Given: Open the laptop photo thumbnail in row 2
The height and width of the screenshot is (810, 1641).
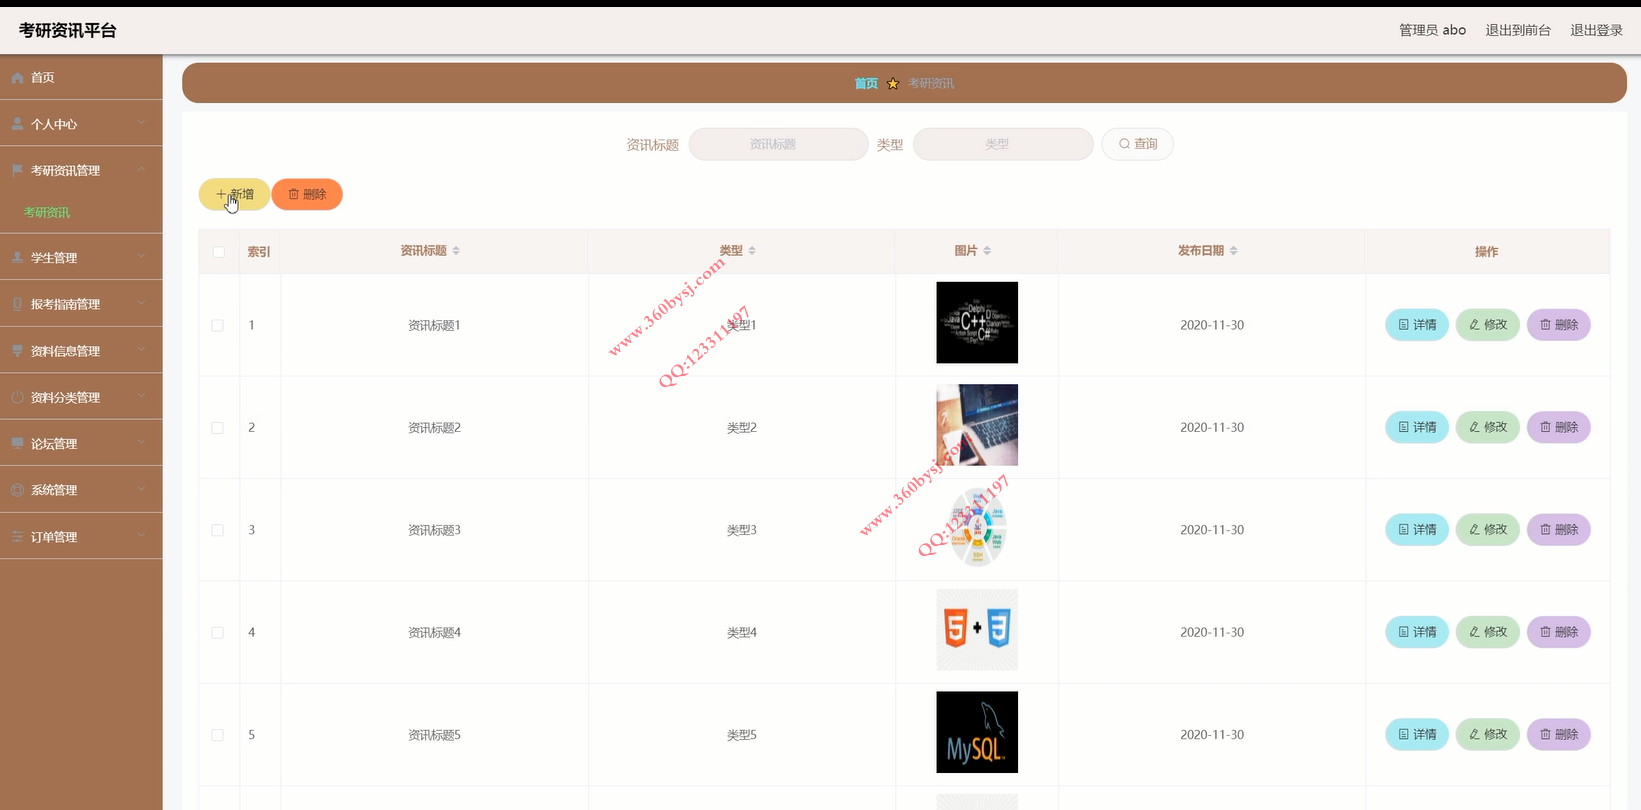Looking at the screenshot, I should (x=977, y=425).
